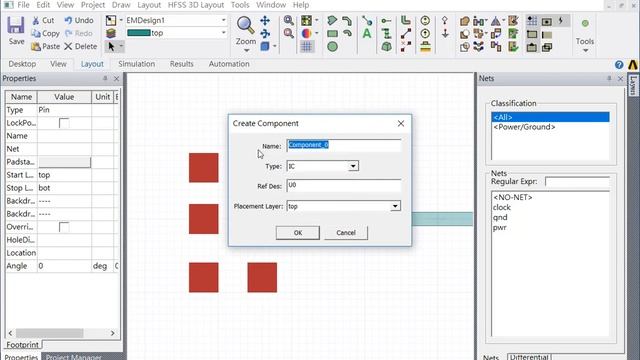The height and width of the screenshot is (360, 640).
Task: Select <Power/Ground> classification
Action: point(524,127)
